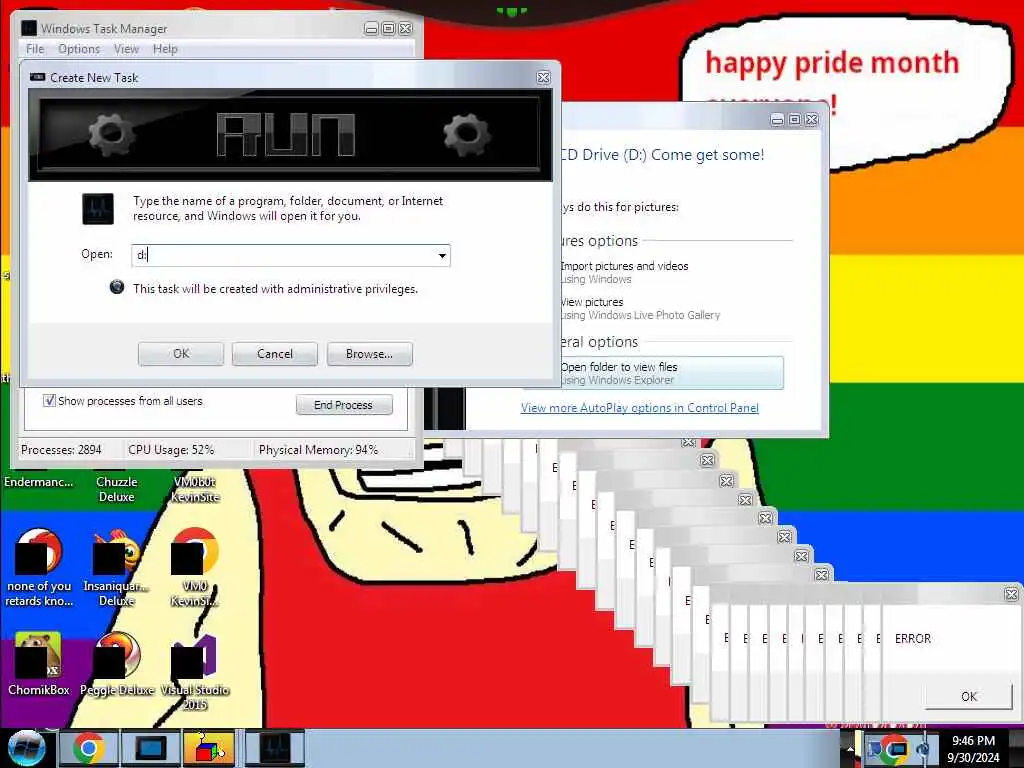Launch Chrome from the taskbar

coord(88,748)
